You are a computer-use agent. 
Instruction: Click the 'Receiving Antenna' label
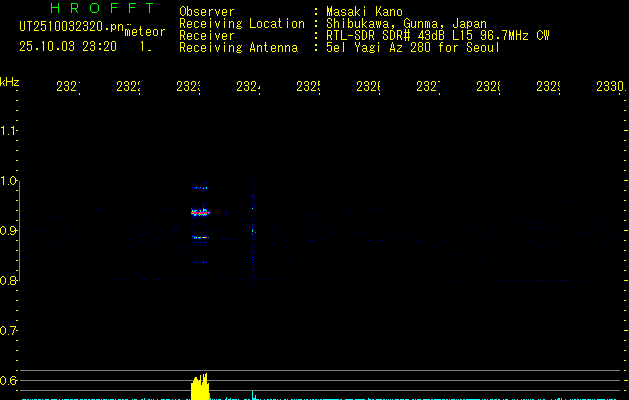pyautogui.click(x=238, y=47)
